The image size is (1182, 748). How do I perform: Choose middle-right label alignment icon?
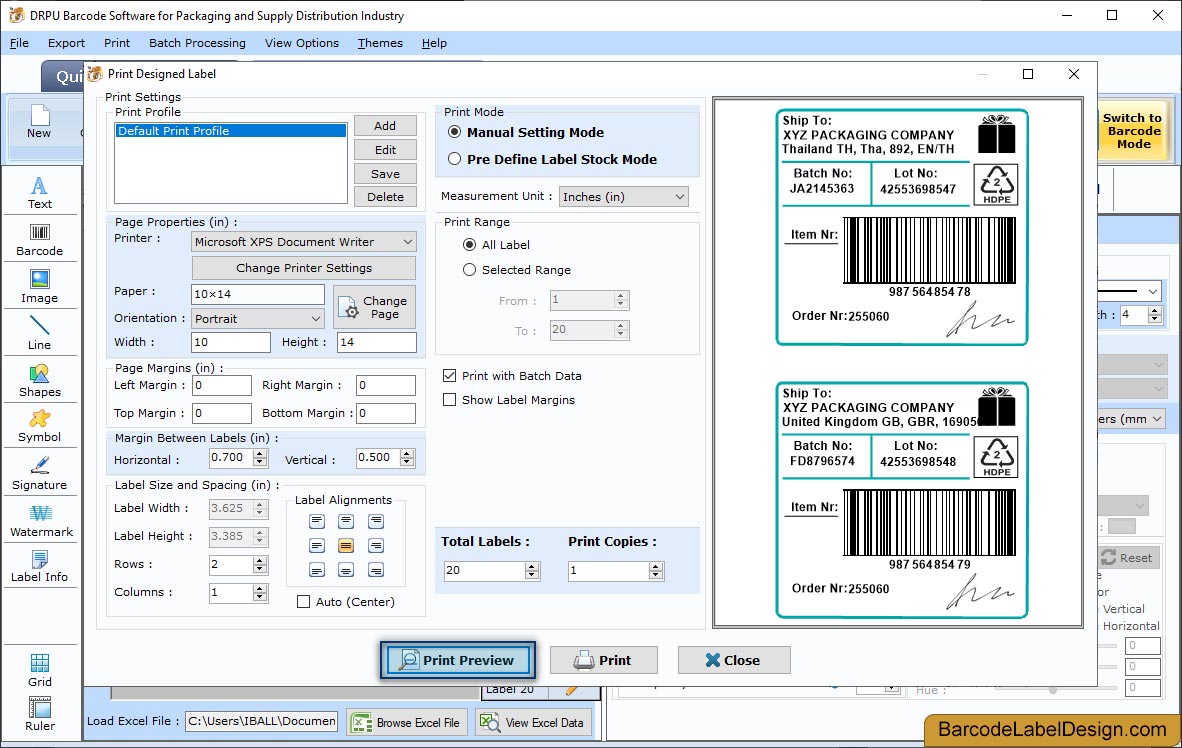(x=376, y=545)
